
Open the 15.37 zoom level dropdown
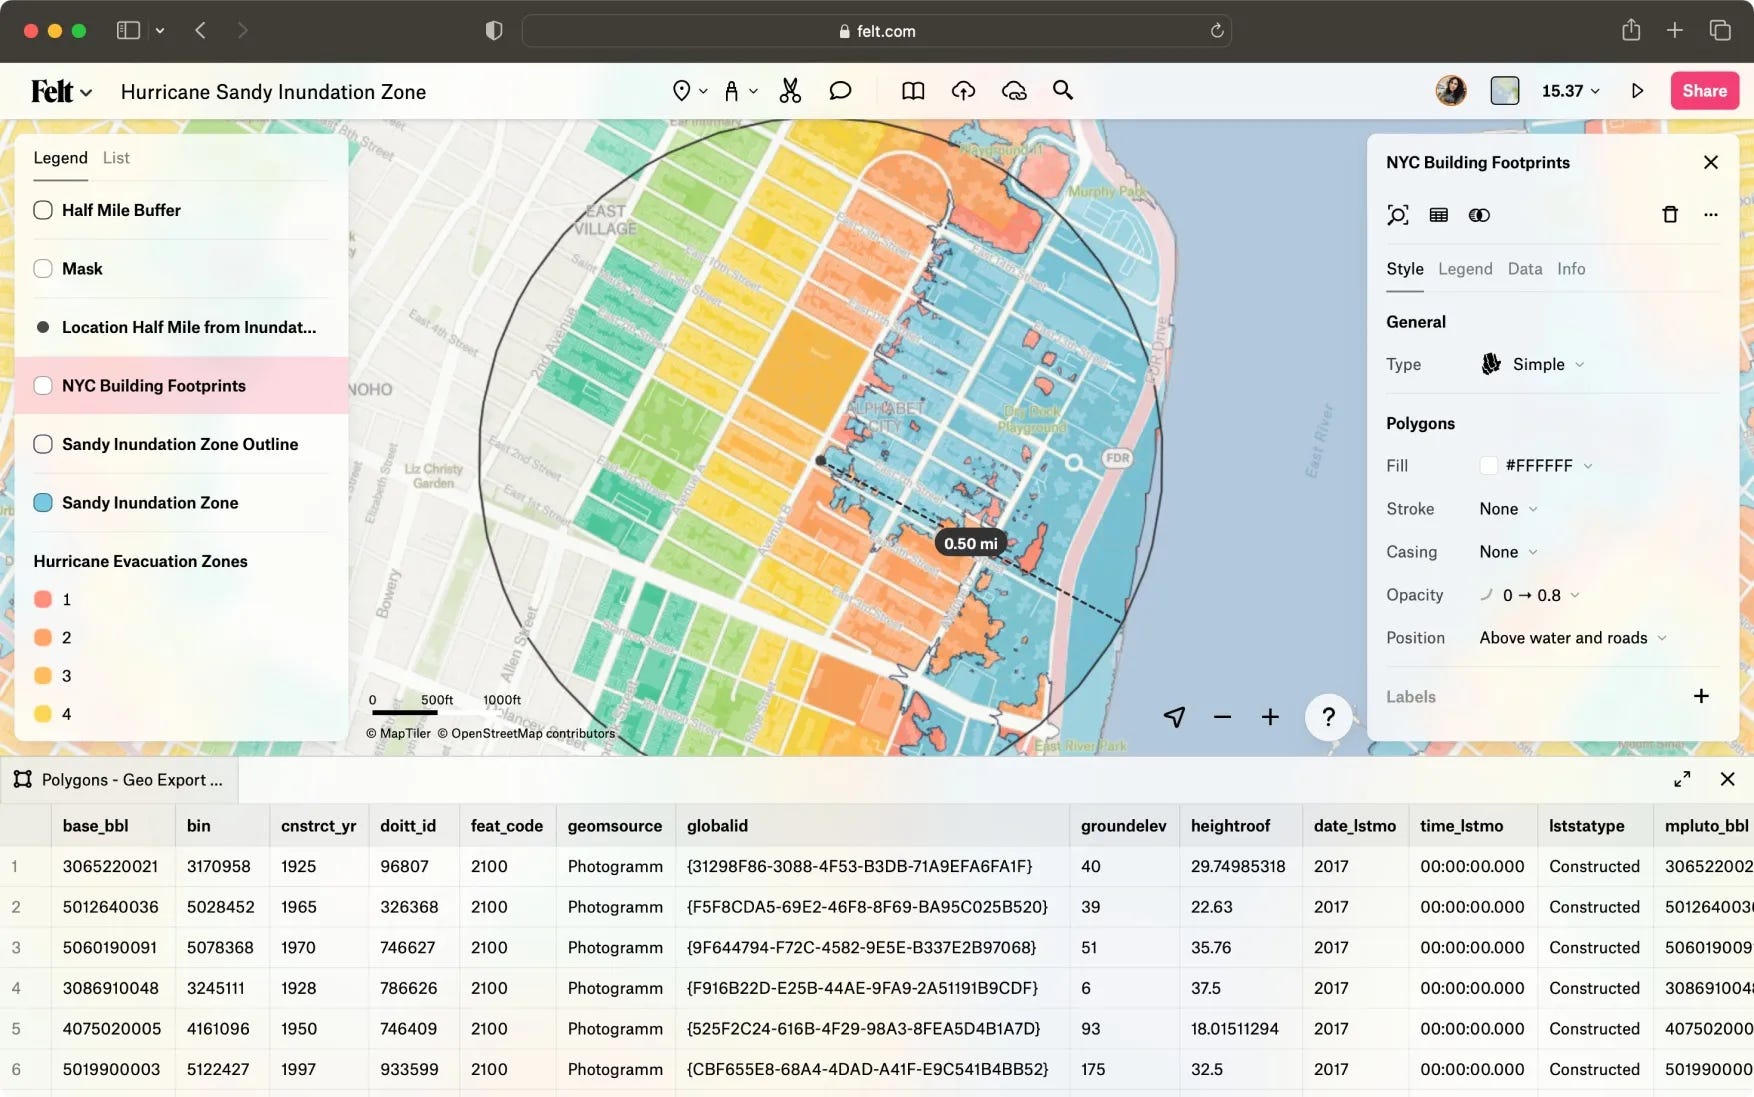[1570, 91]
